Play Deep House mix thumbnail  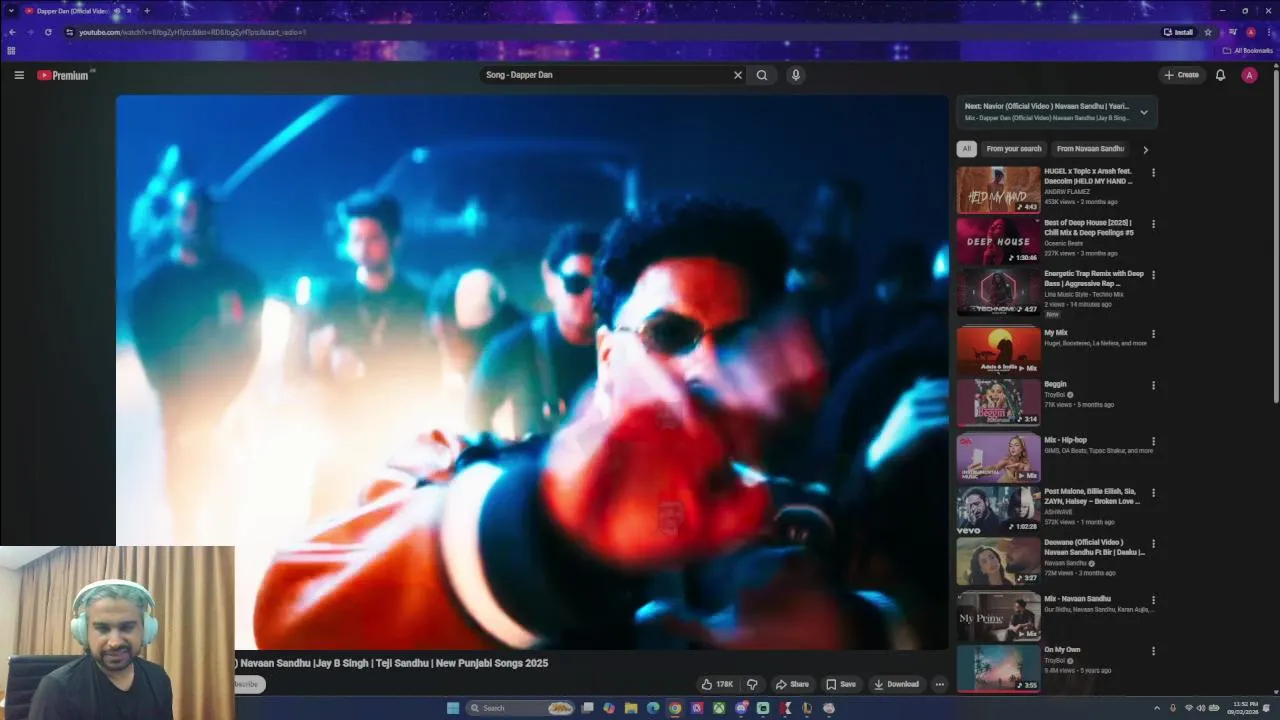998,240
